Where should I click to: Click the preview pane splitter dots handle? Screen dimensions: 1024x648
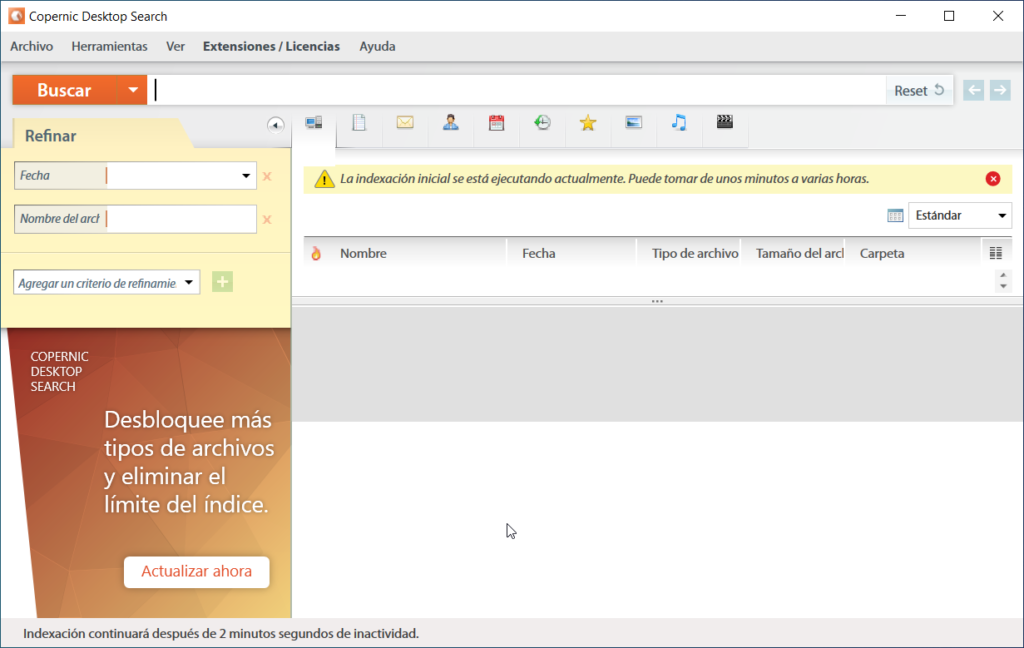tap(657, 301)
